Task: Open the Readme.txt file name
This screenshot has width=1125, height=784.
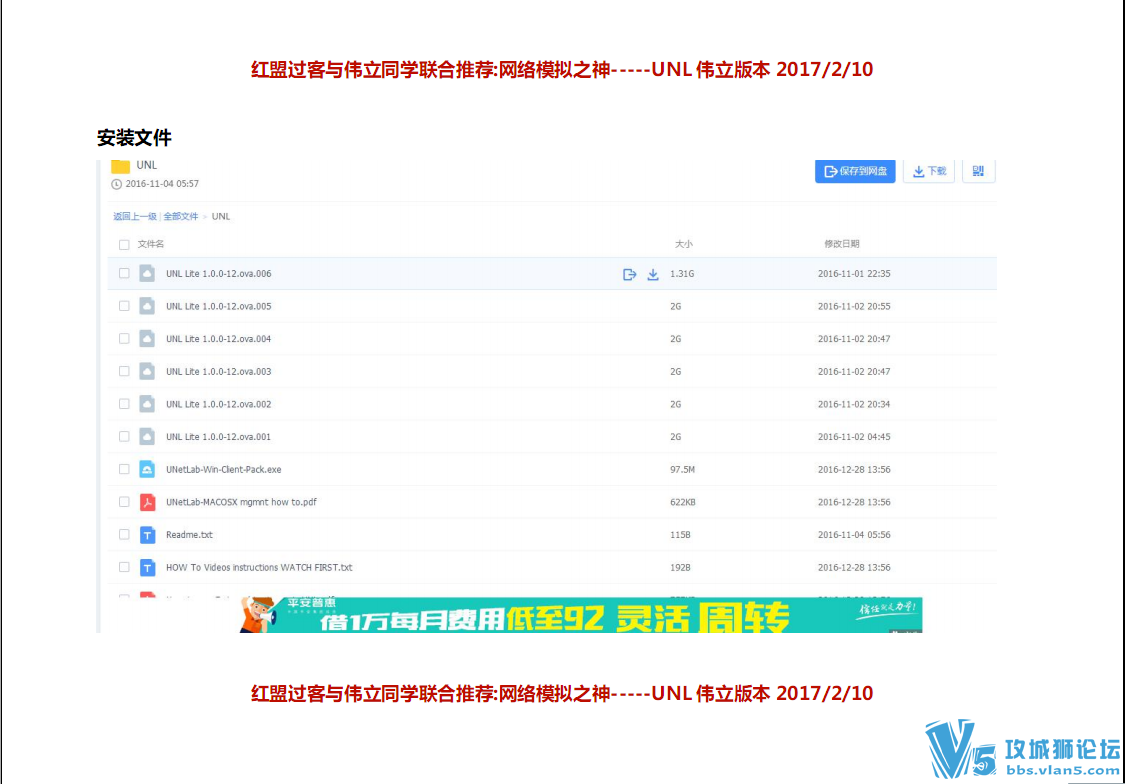Action: [x=189, y=535]
